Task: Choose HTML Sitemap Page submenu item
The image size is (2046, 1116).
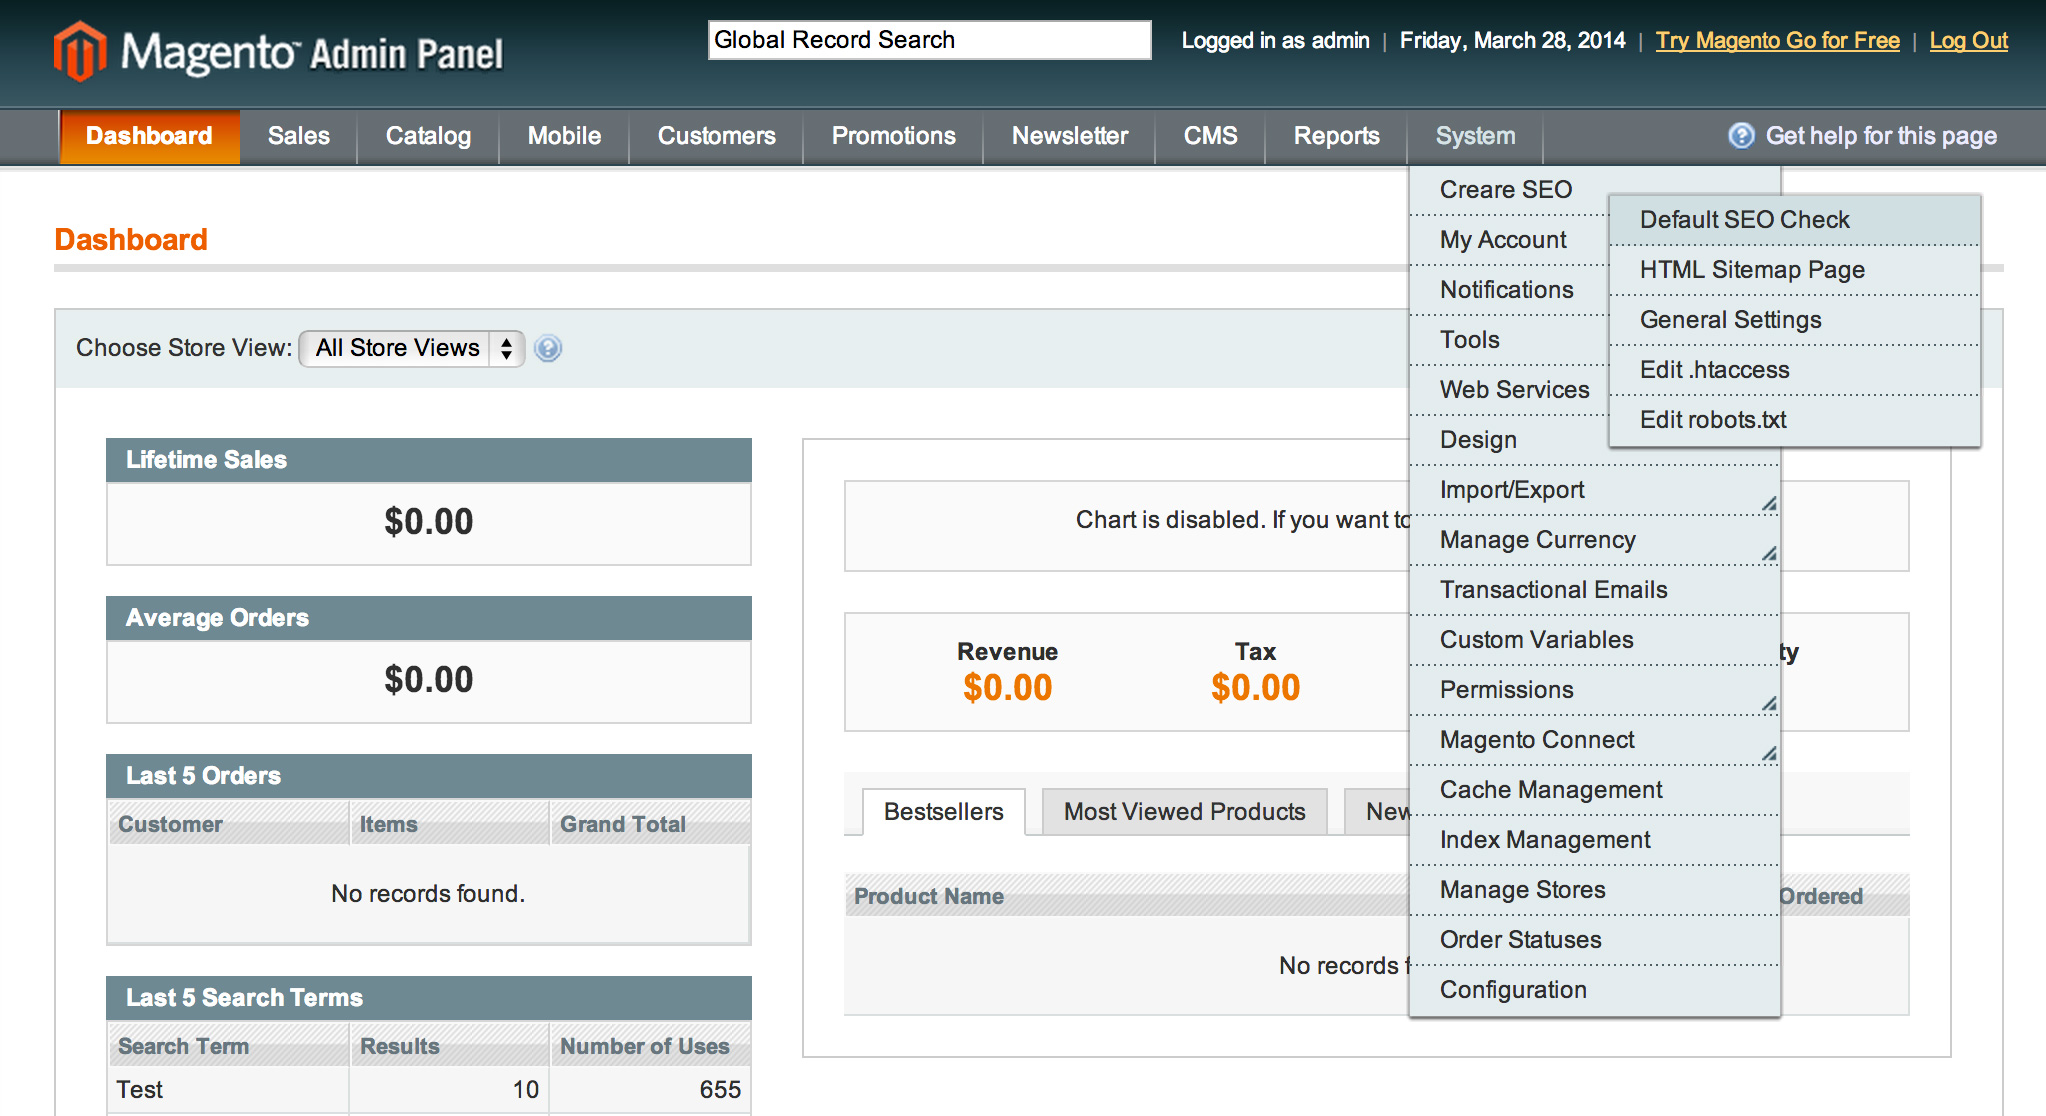Action: (1794, 270)
